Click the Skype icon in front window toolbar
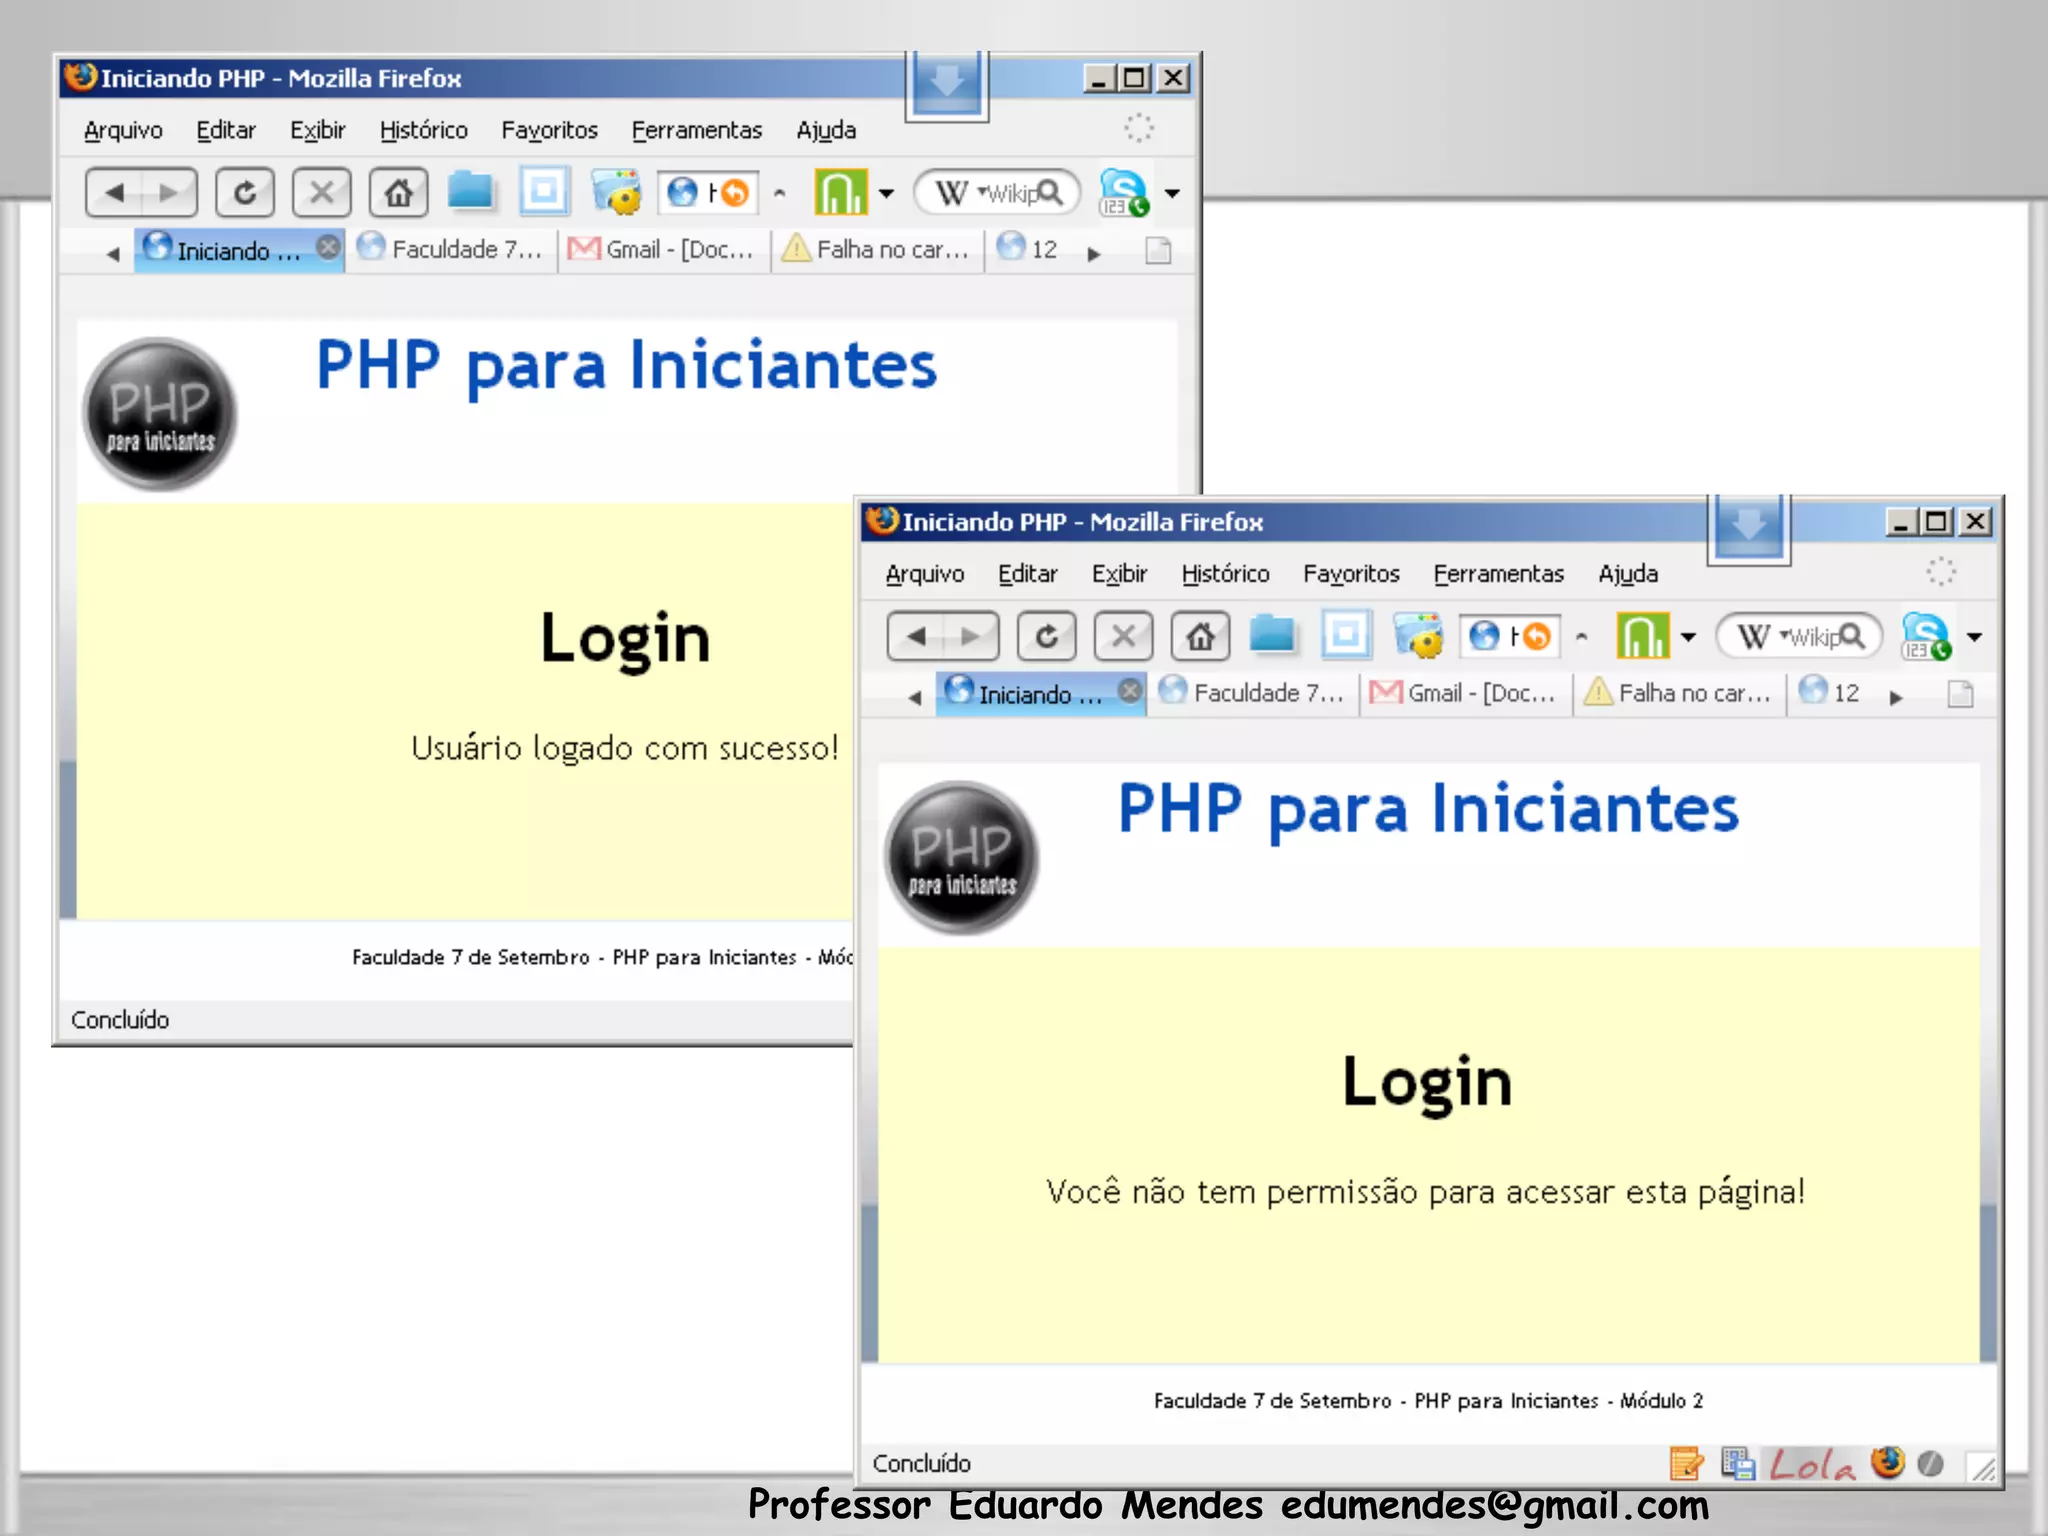 pyautogui.click(x=1925, y=636)
